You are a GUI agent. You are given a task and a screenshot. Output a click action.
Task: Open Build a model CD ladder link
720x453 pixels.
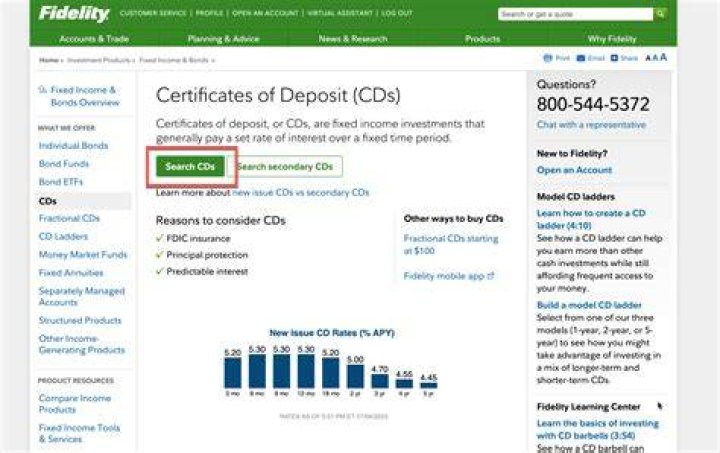click(x=589, y=305)
